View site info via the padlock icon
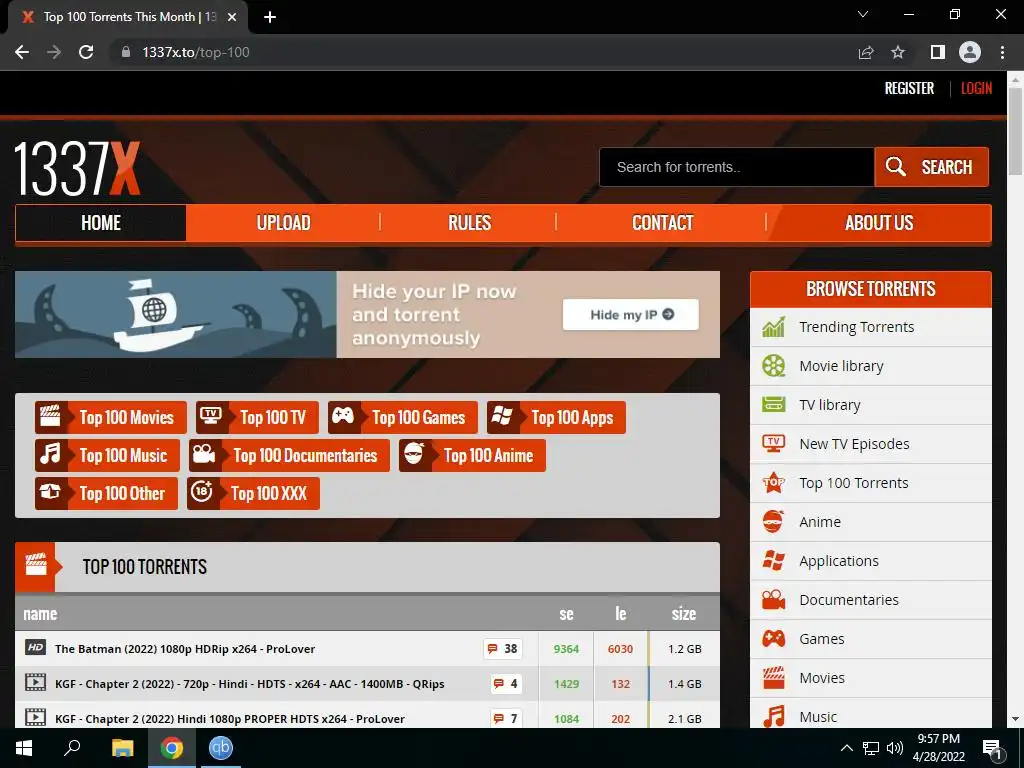The width and height of the screenshot is (1024, 768). click(x=126, y=52)
